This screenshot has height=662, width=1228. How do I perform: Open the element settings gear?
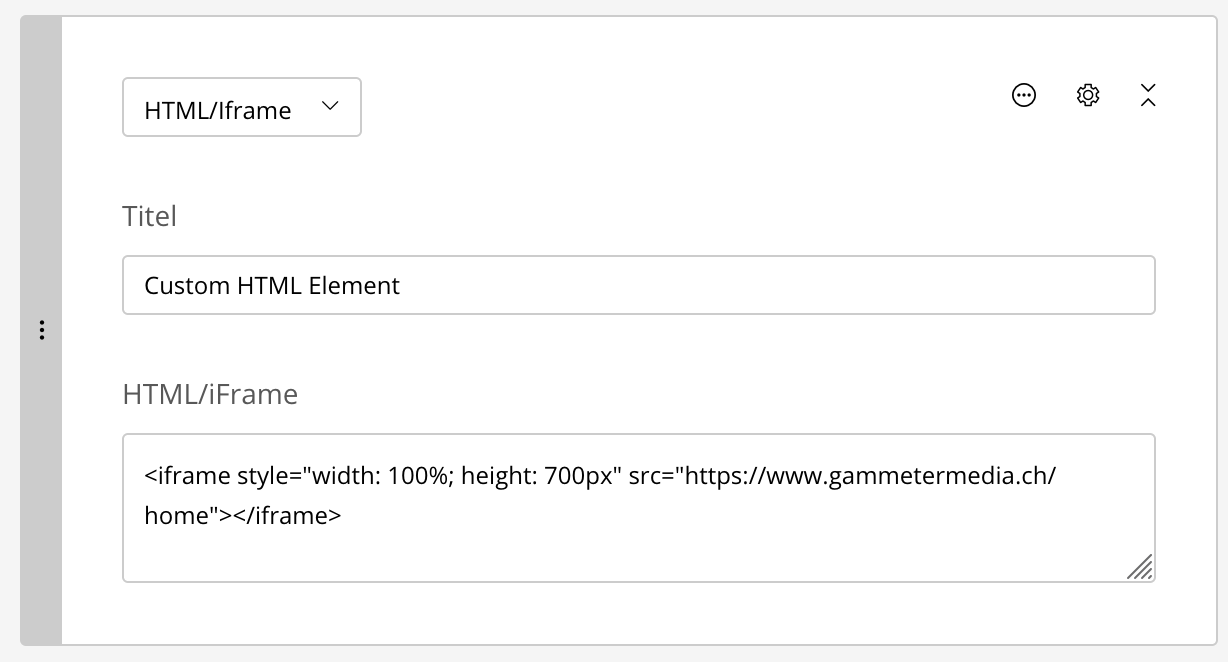(x=1088, y=95)
